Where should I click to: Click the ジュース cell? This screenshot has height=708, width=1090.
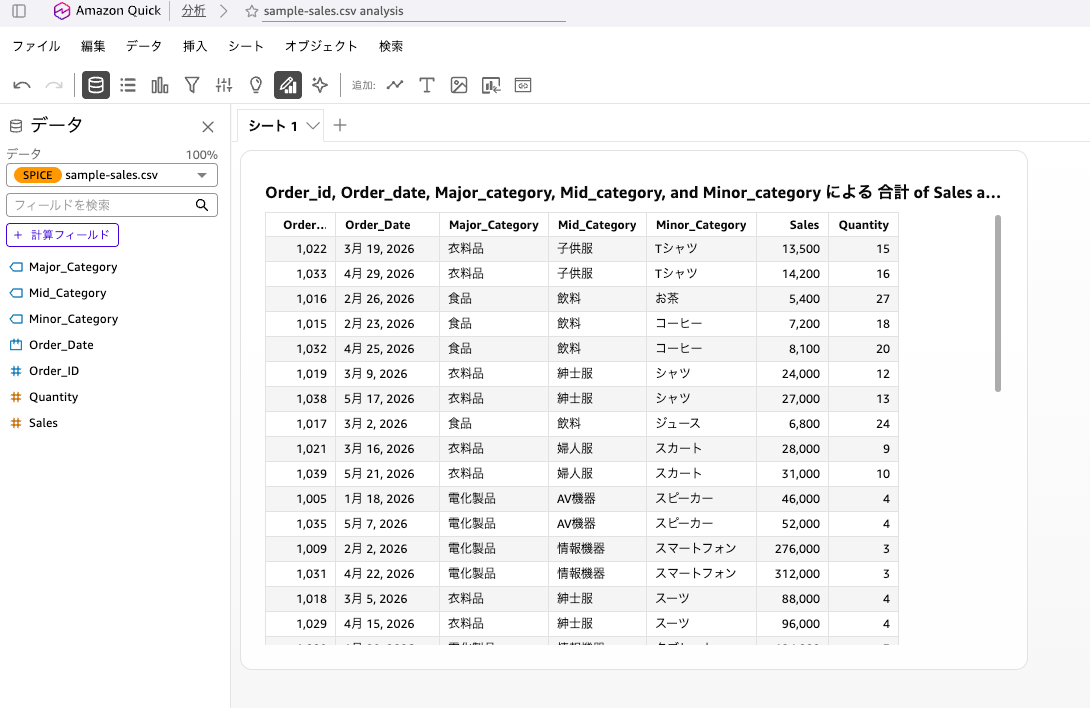click(x=701, y=424)
